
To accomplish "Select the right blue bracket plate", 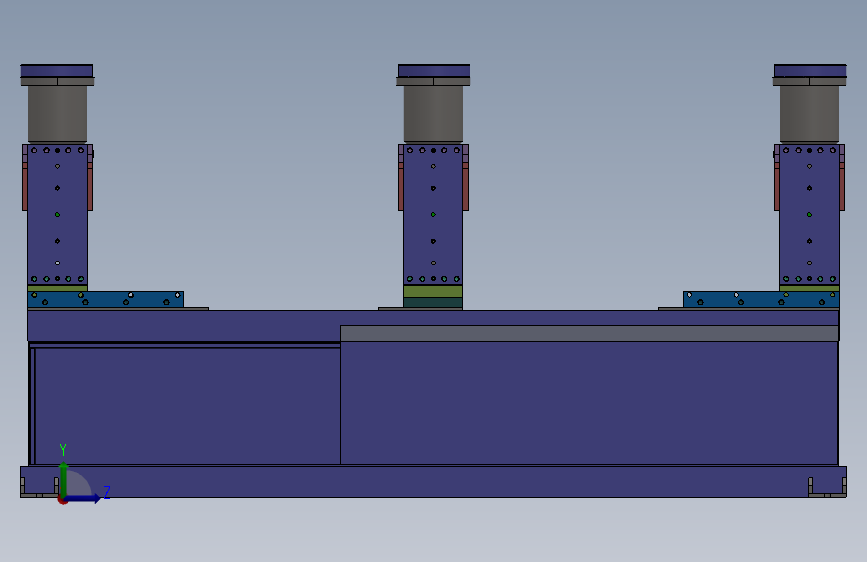I will pos(761,299).
